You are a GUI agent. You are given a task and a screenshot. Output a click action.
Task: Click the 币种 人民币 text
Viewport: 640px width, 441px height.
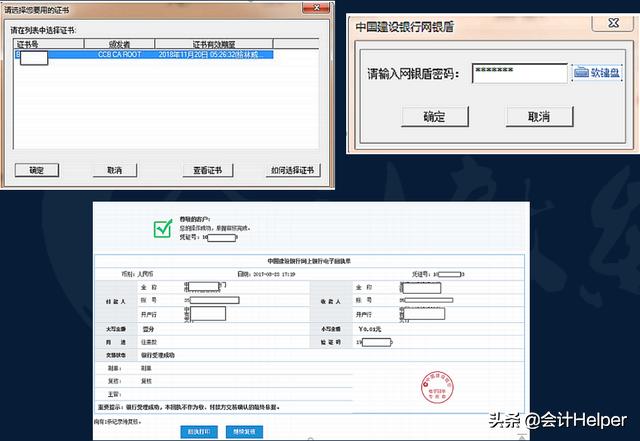pyautogui.click(x=137, y=274)
